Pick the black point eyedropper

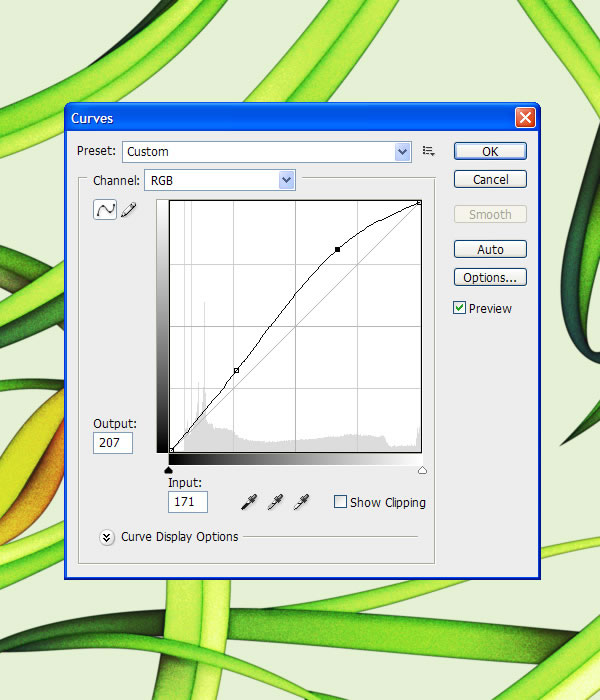tap(249, 502)
